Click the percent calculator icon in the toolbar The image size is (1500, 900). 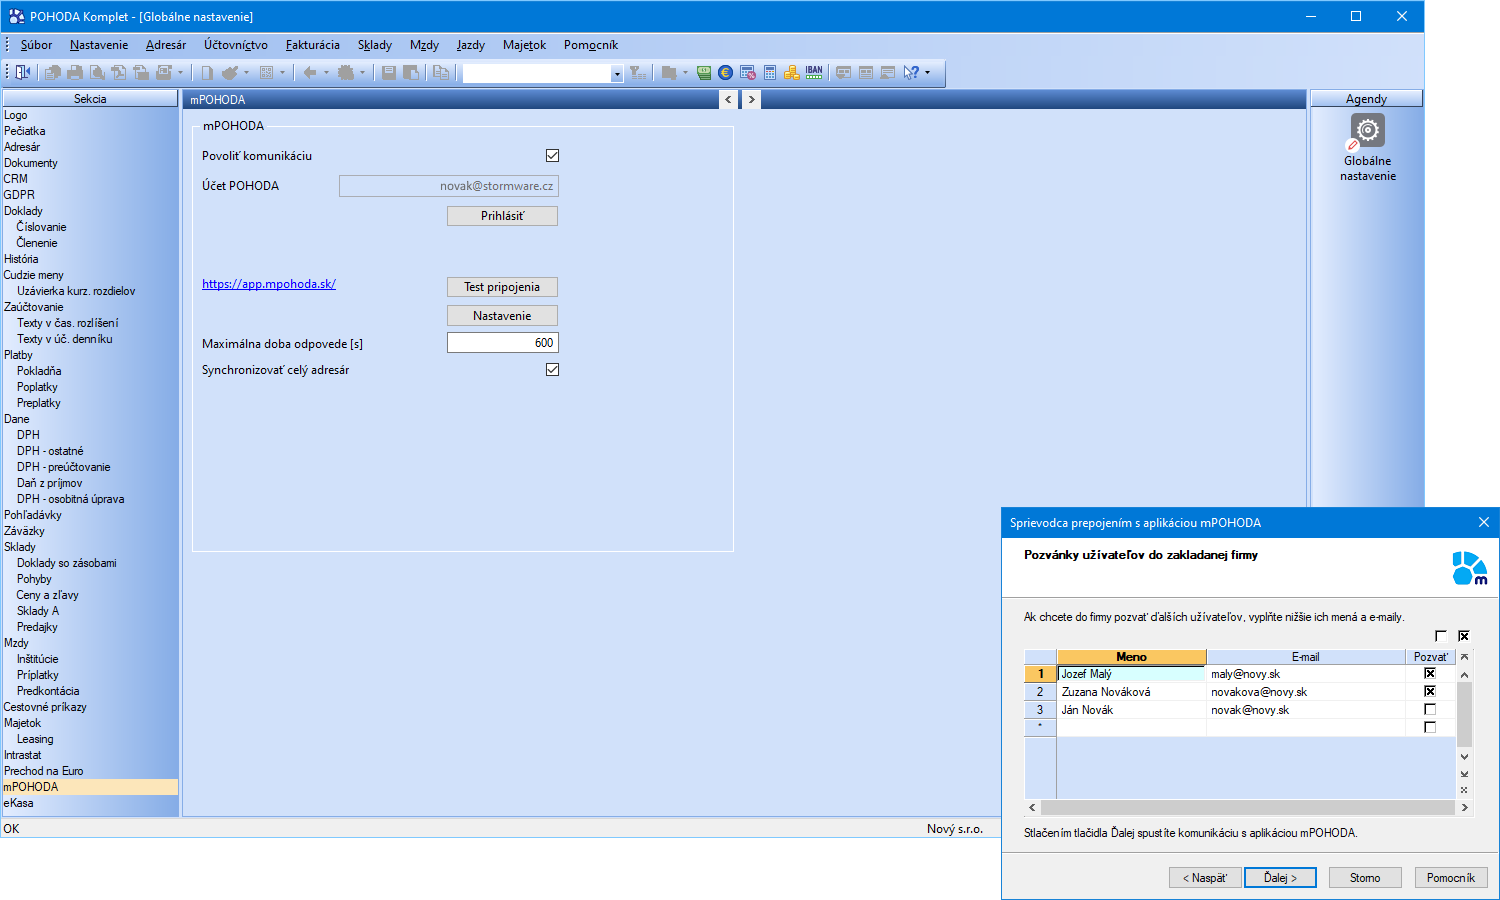747,72
